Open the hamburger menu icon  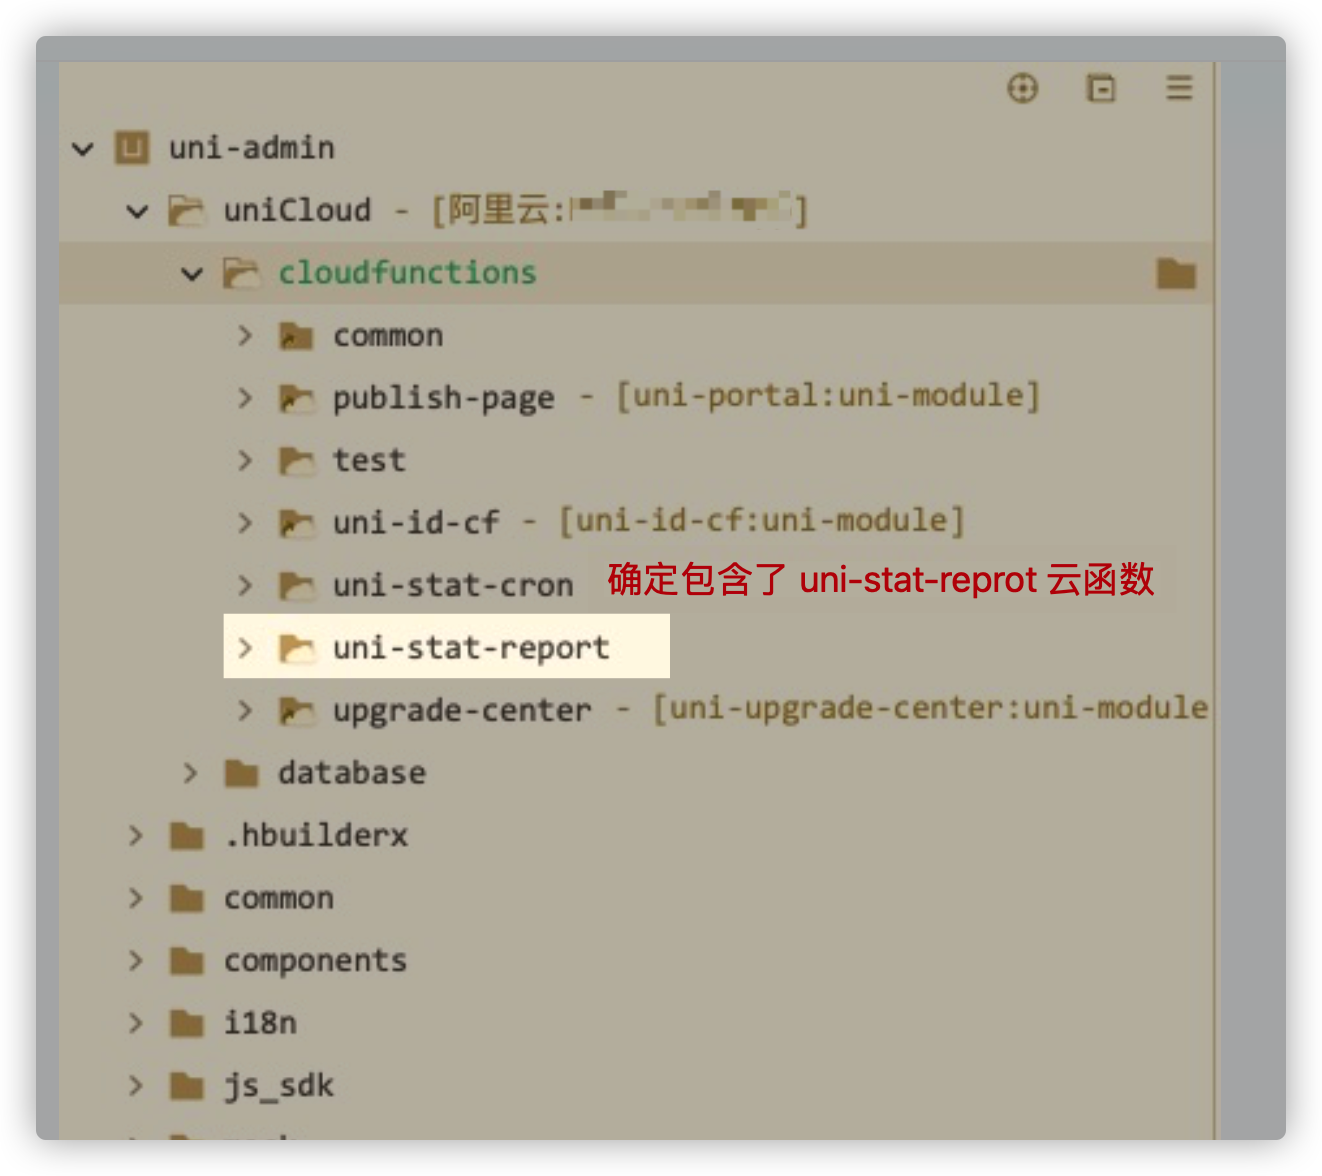(x=1179, y=88)
